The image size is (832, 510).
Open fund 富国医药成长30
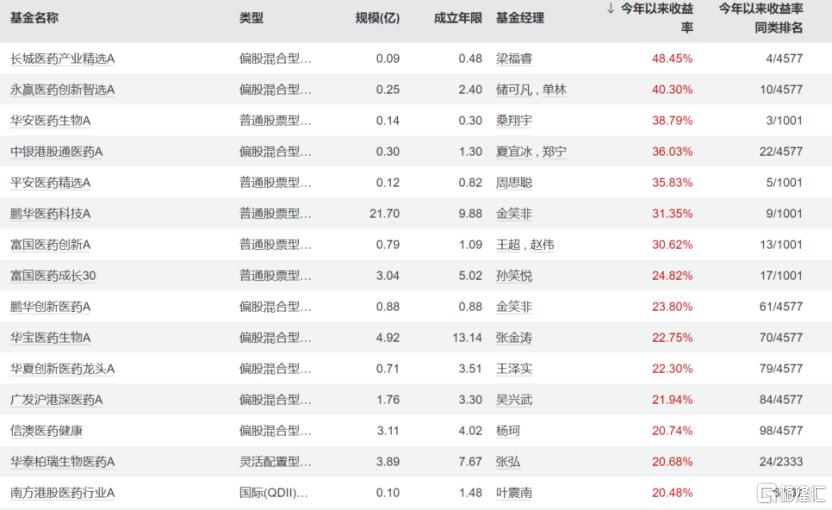pos(53,275)
